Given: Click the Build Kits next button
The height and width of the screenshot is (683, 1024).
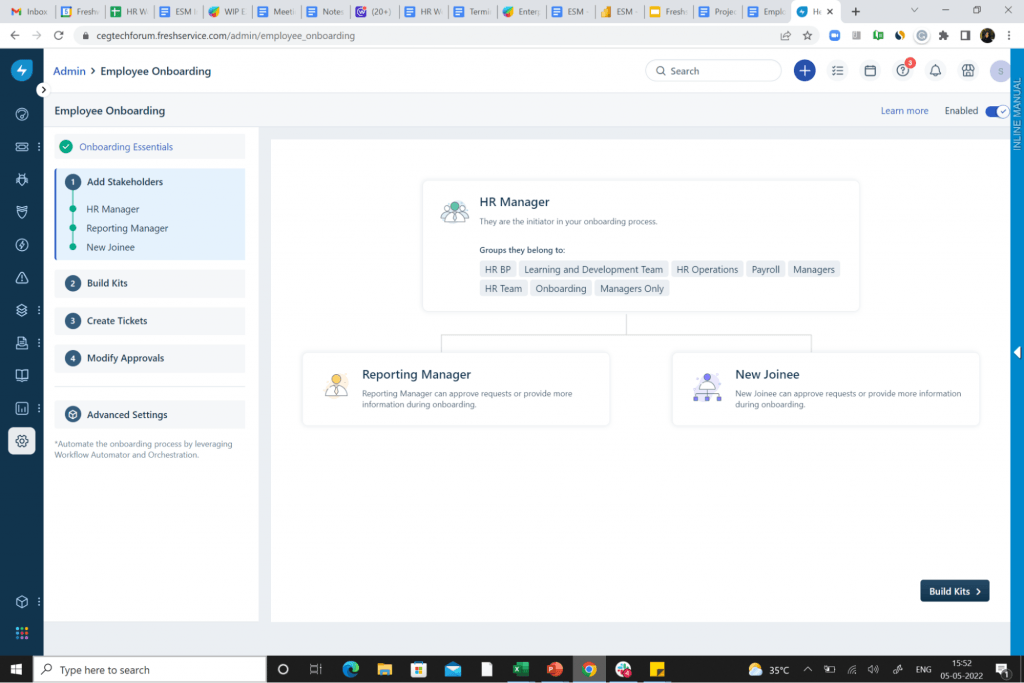Looking at the screenshot, I should (x=954, y=591).
